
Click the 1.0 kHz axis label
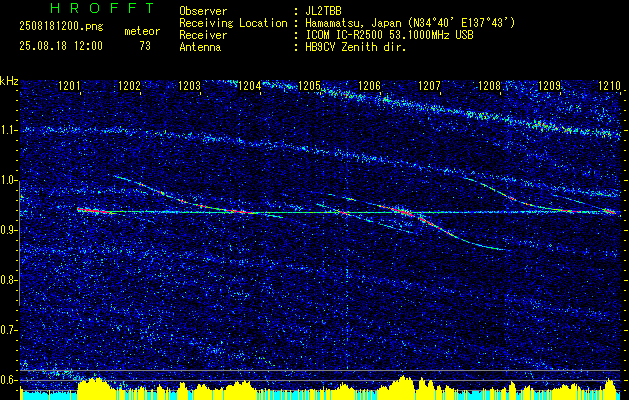point(9,180)
